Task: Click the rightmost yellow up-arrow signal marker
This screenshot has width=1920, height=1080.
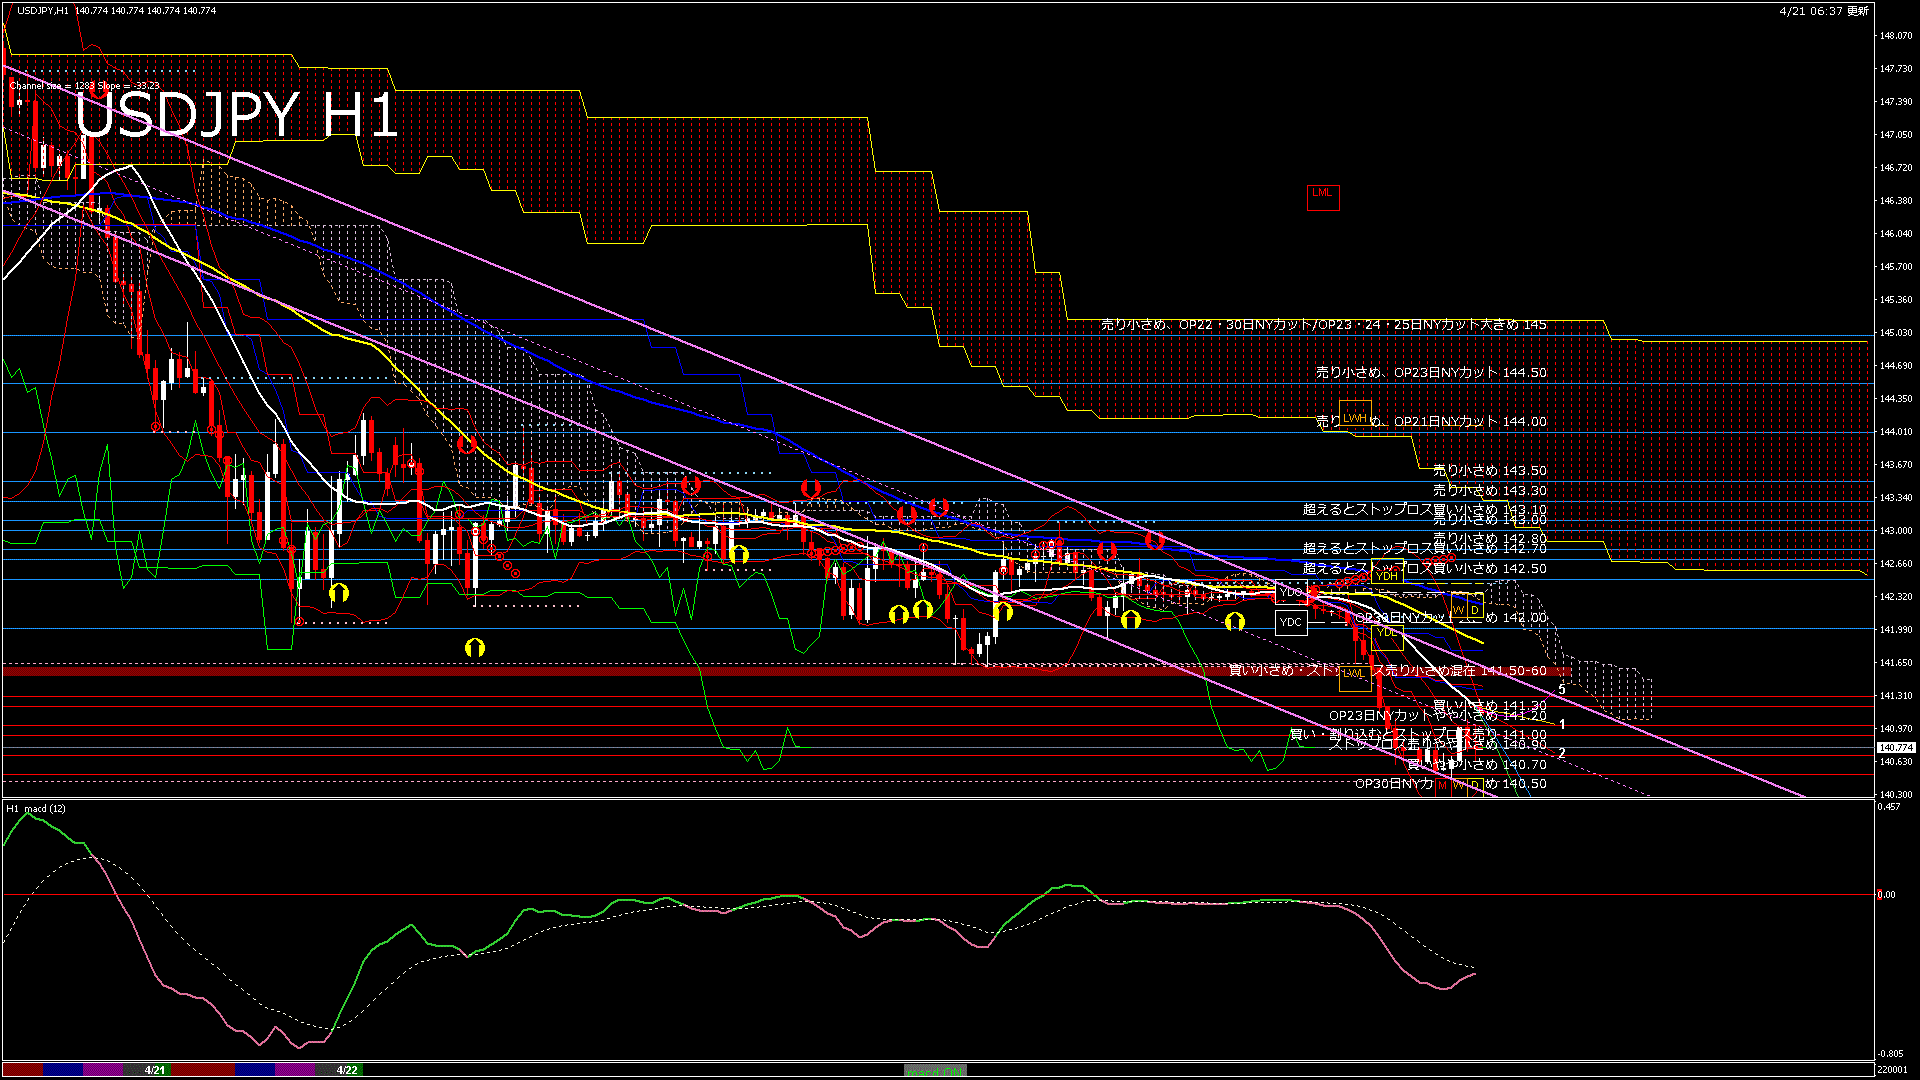Action: click(1235, 622)
